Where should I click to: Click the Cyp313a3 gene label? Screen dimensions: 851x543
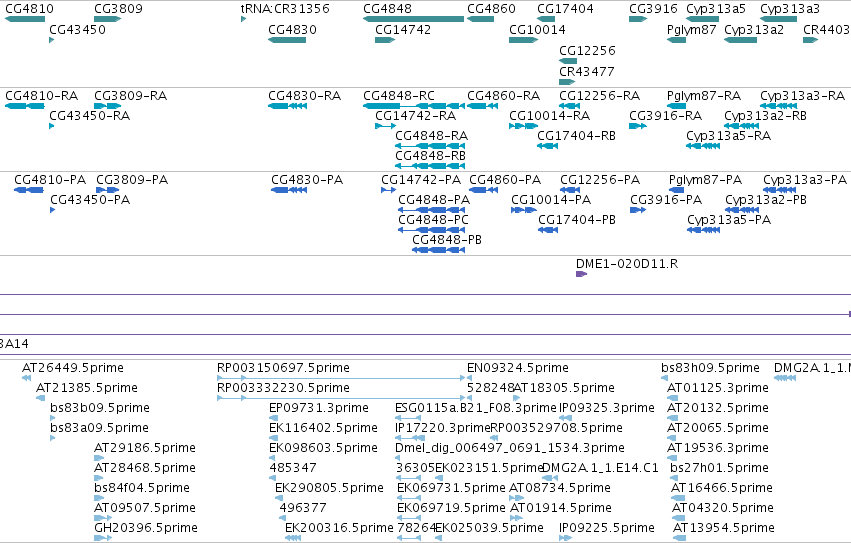tap(790, 9)
